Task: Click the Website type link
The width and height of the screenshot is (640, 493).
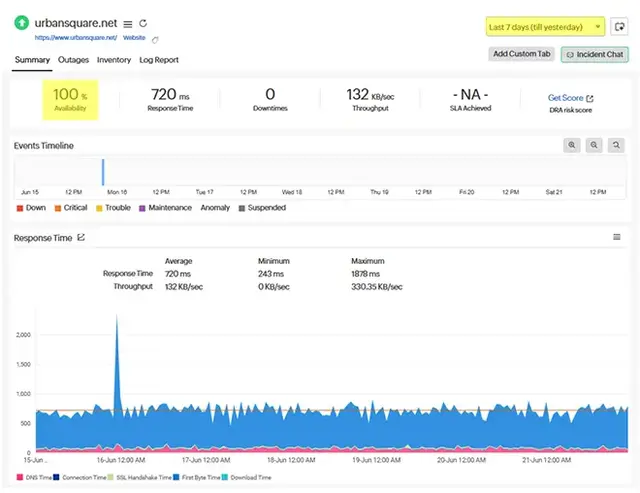Action: coord(134,38)
